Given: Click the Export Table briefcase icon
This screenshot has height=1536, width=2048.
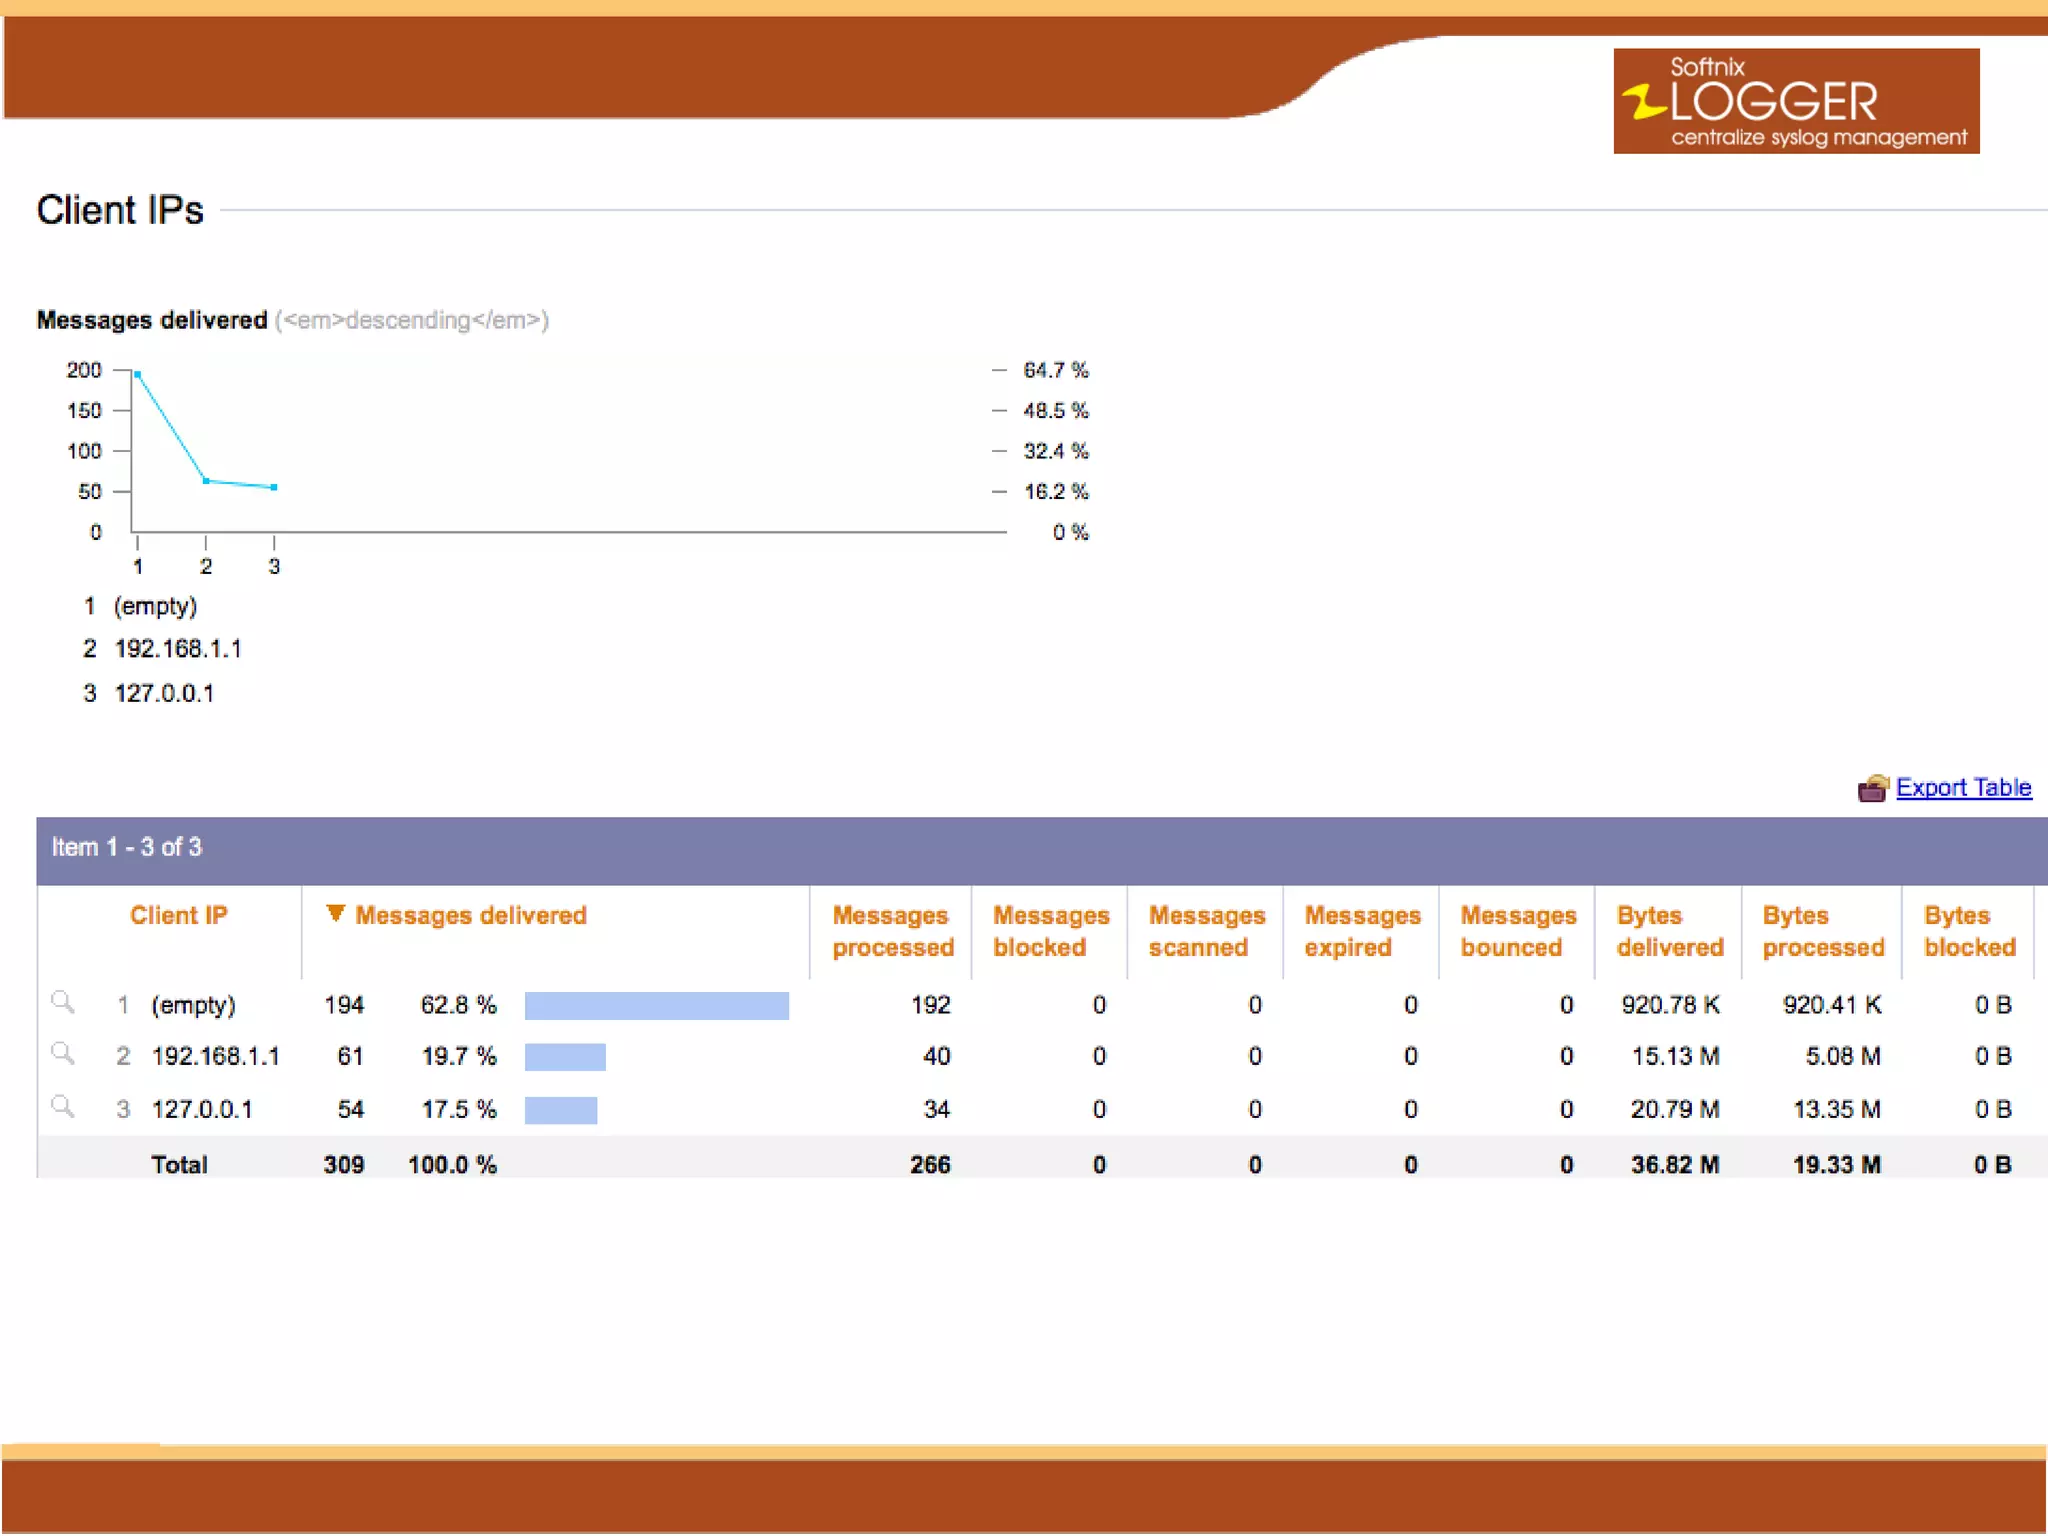Looking at the screenshot, I should tap(1871, 789).
